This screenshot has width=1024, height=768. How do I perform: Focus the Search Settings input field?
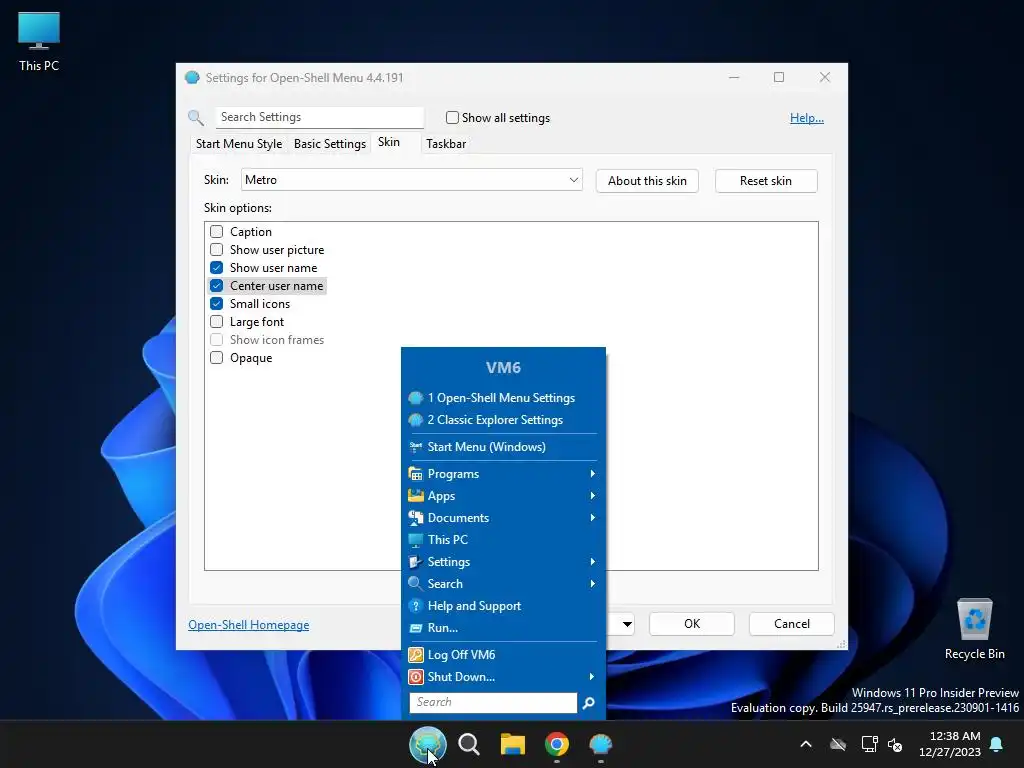[x=320, y=118]
